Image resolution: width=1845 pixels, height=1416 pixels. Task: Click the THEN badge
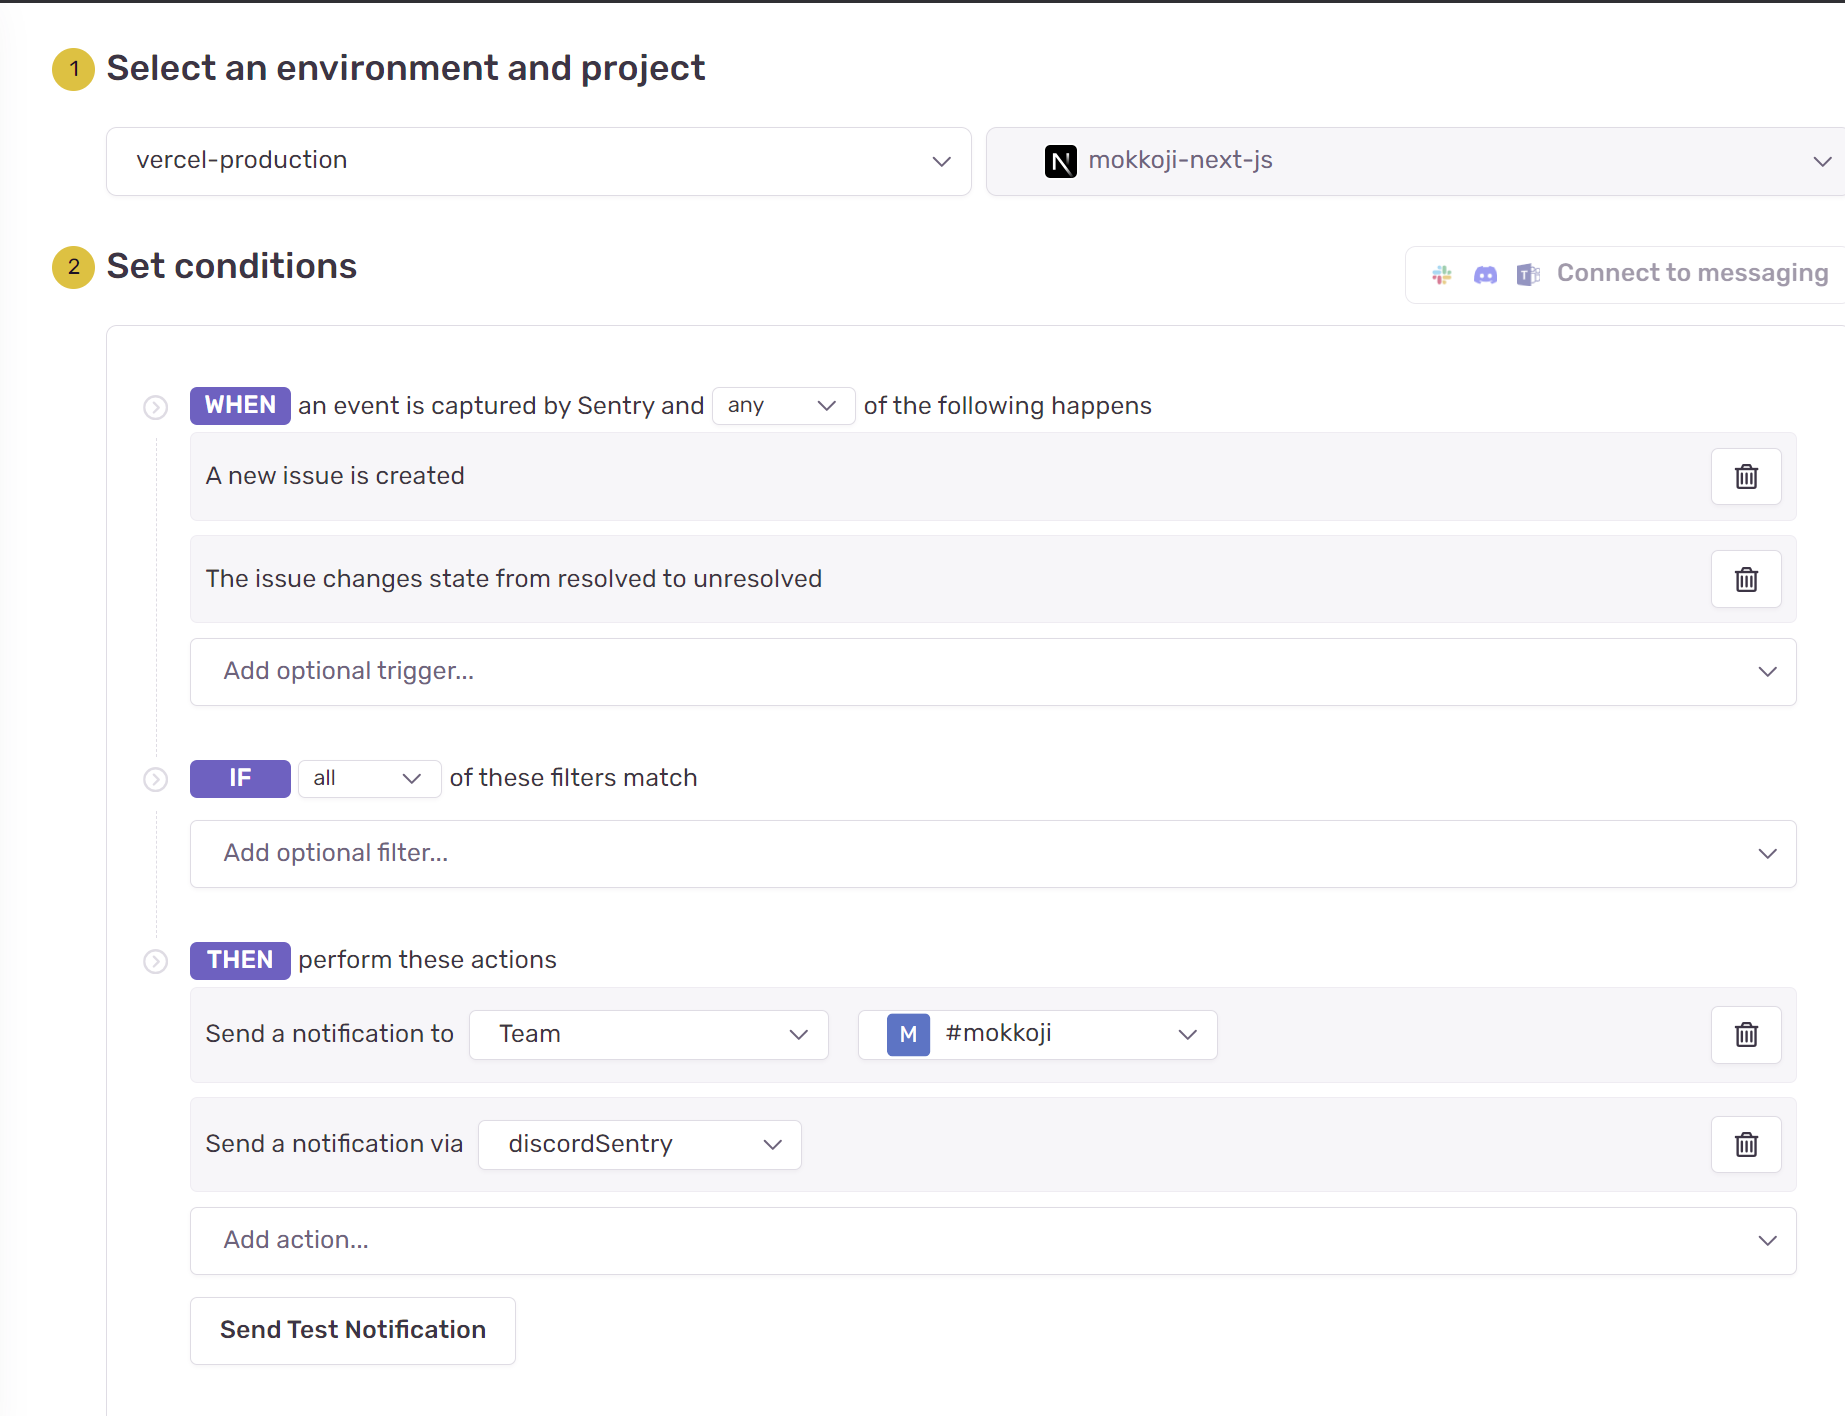[x=240, y=961]
